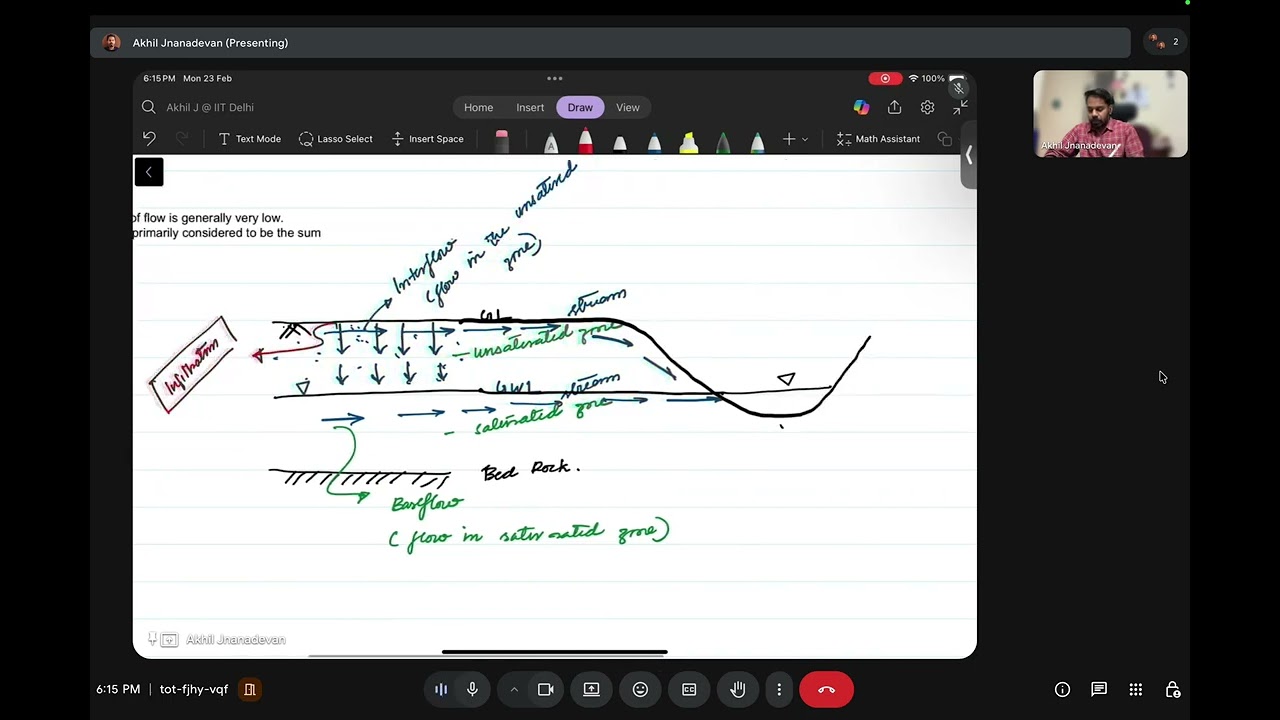Select the yellow highlighter

[688, 142]
